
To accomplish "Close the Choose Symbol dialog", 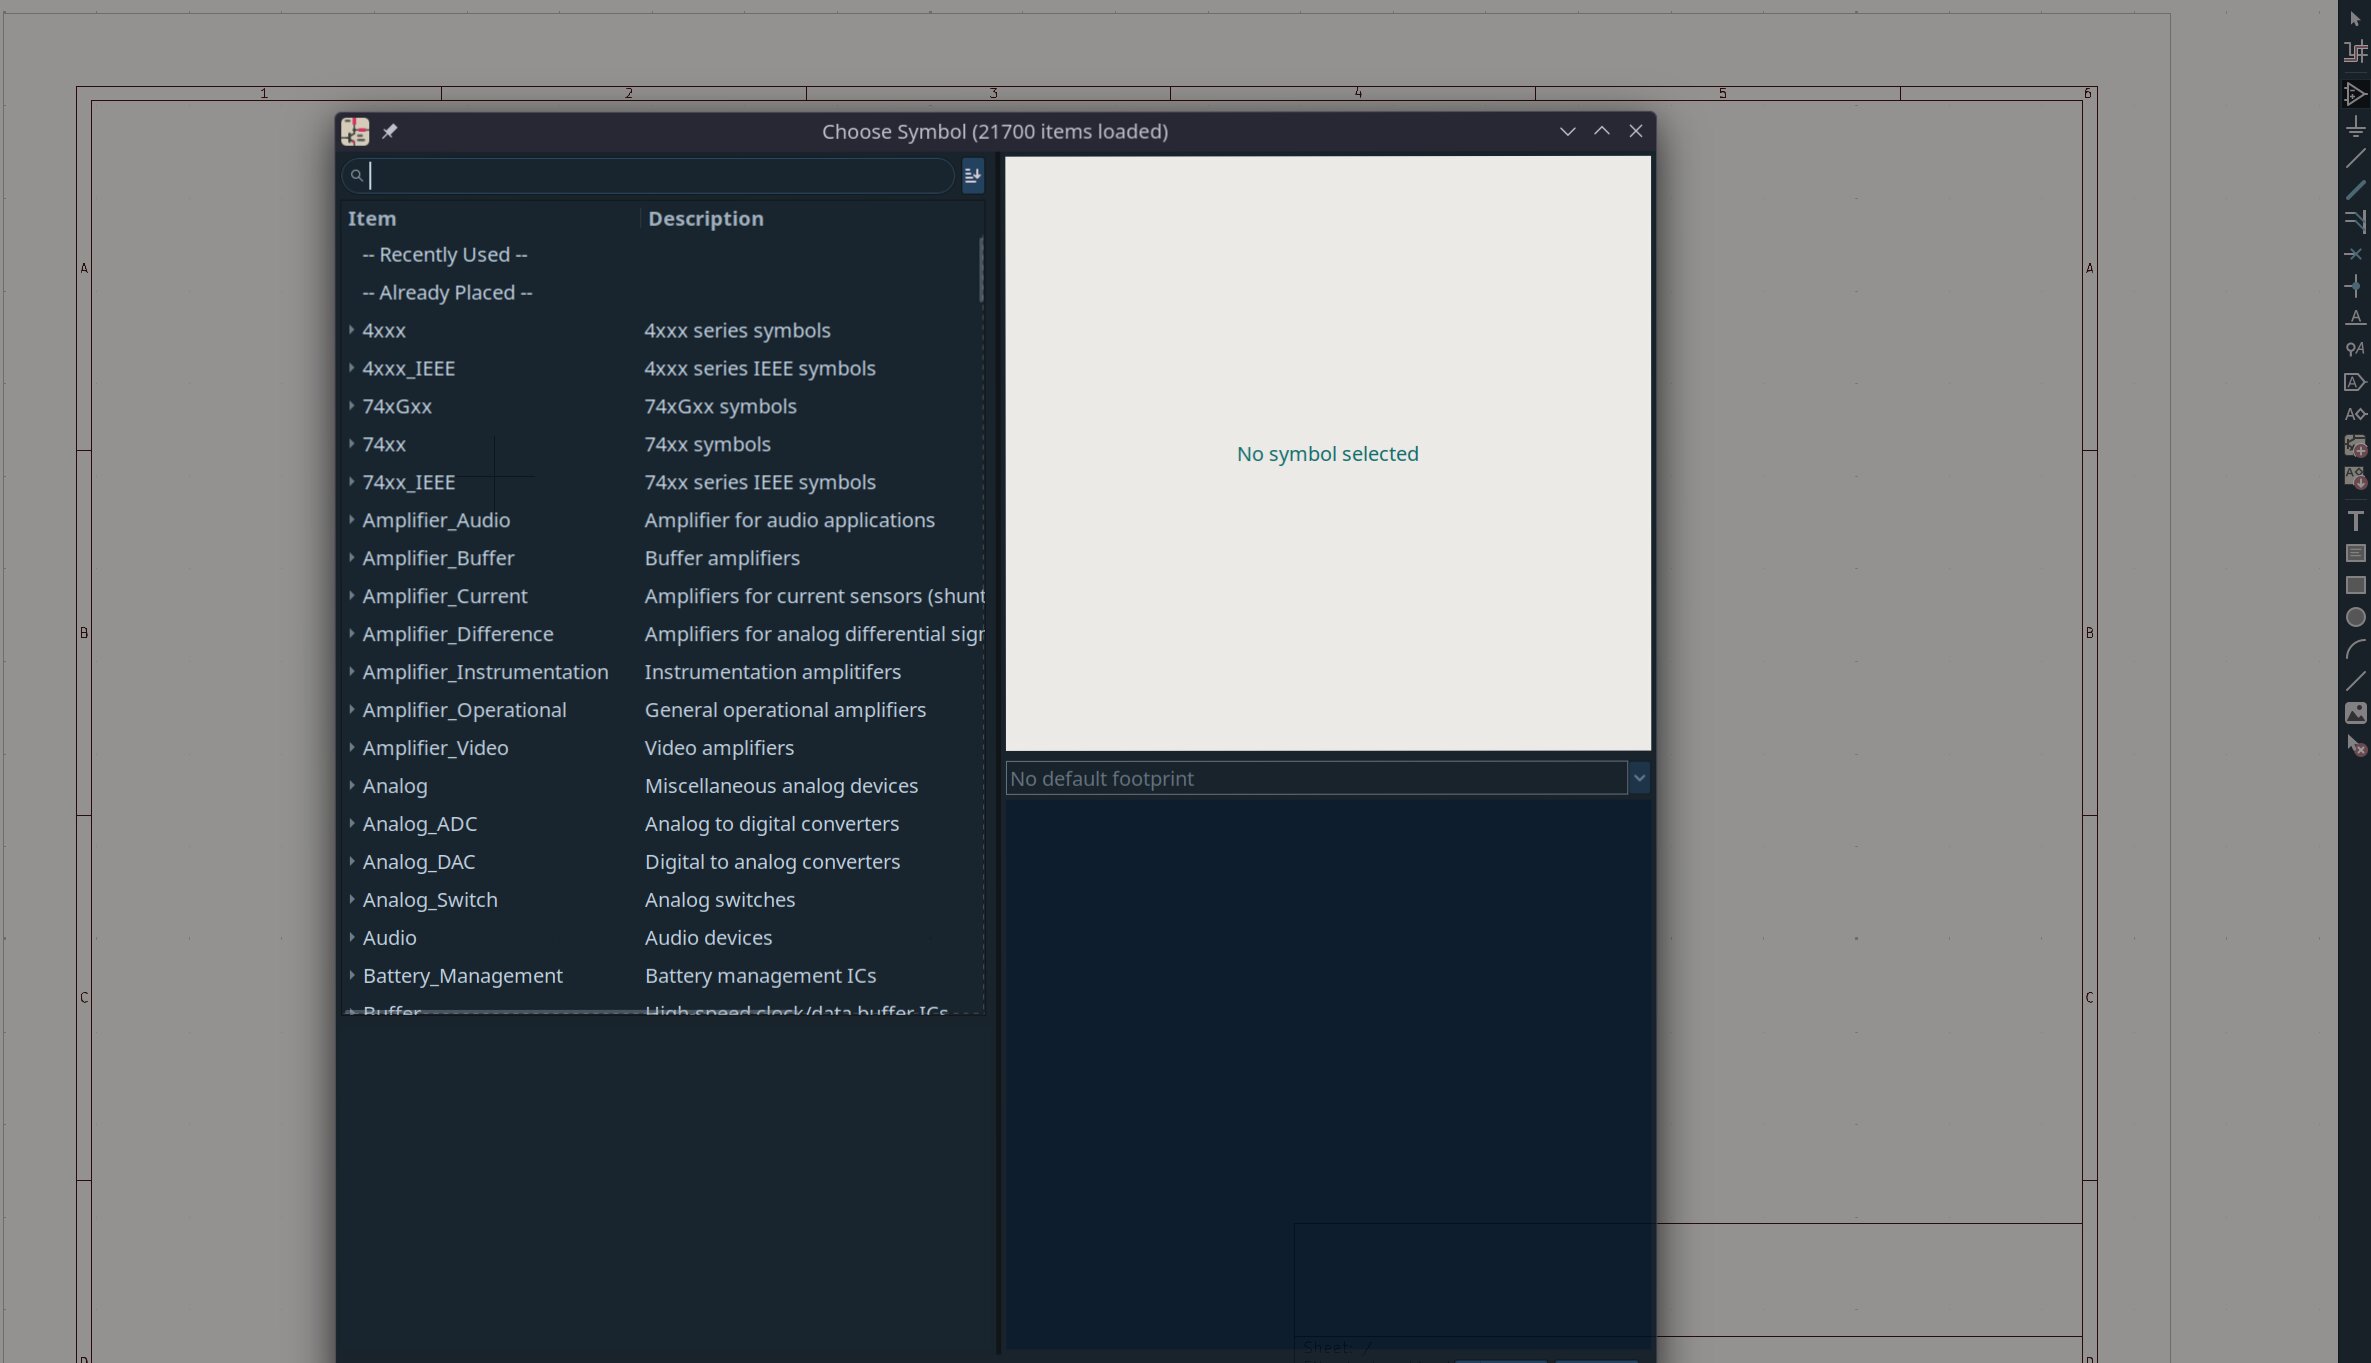I will point(1635,131).
